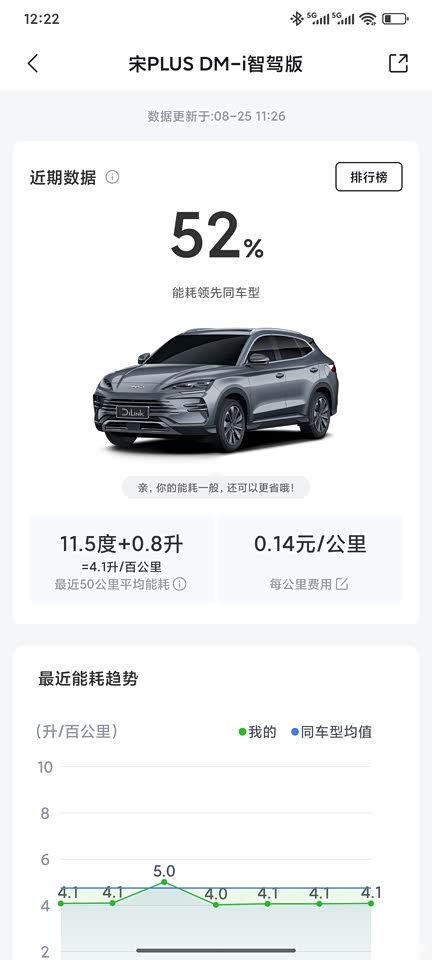The width and height of the screenshot is (432, 960).
Task: Toggle 同车型均值 legend series
Action: [331, 732]
